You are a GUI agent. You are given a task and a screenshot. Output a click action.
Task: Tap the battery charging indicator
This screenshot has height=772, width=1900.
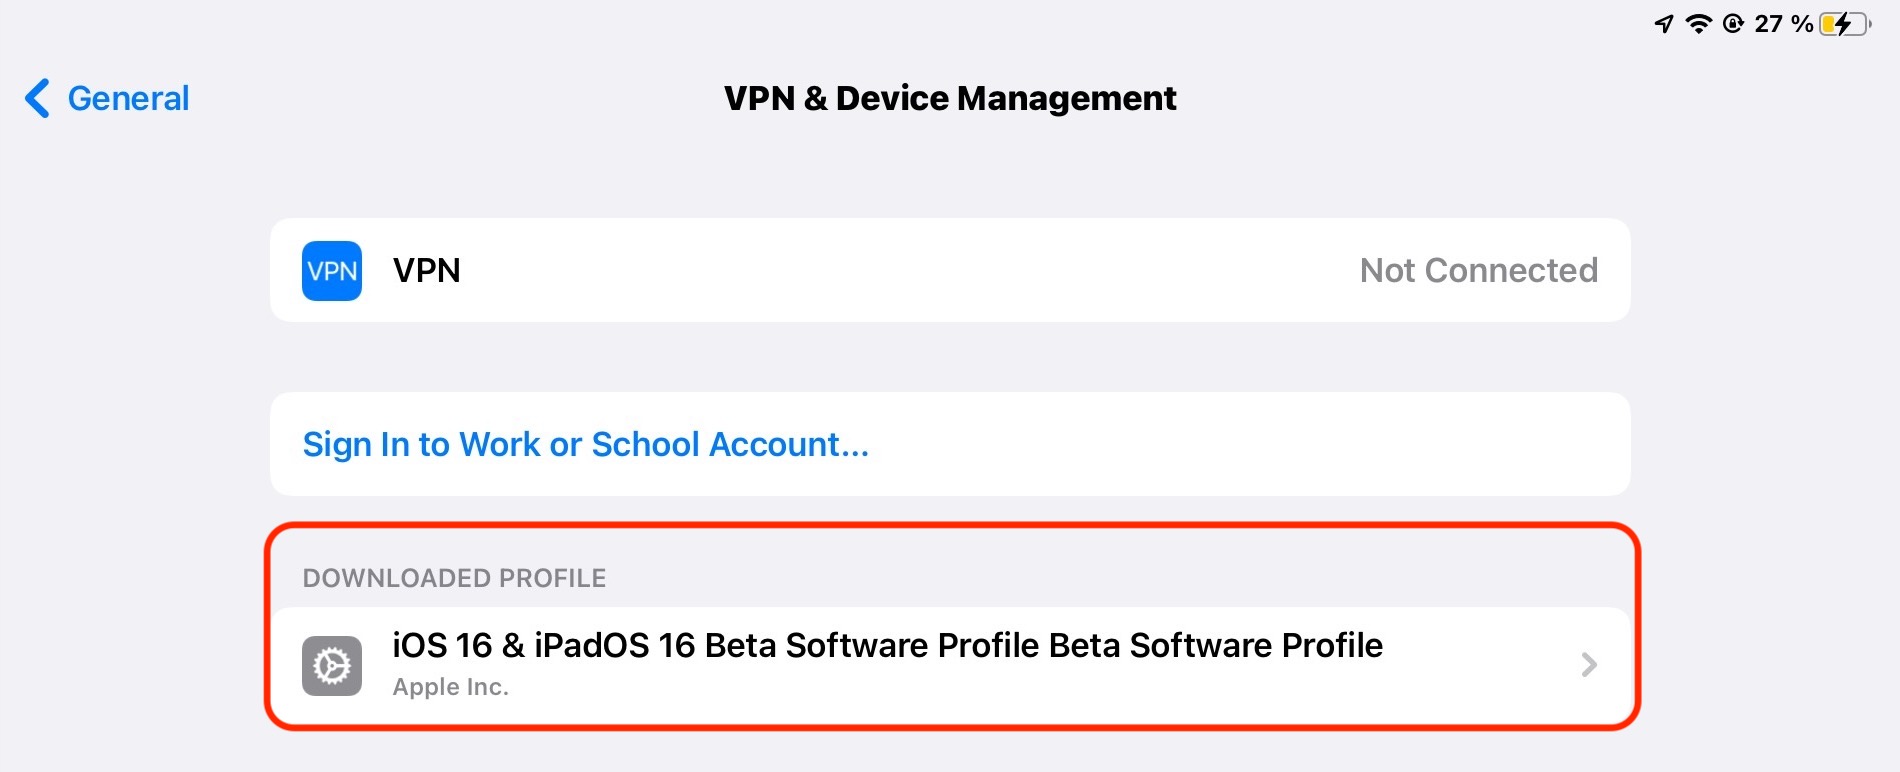point(1844,23)
